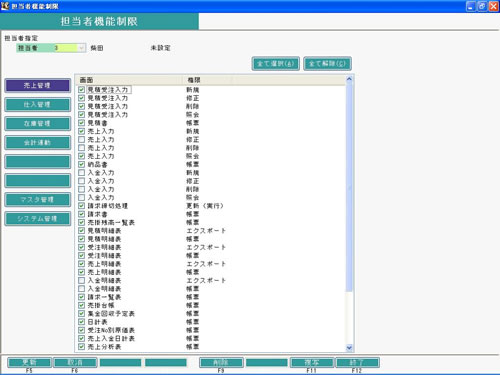Viewport: 500px width, 375px height.
Task: Click the 柴田 staff name text
Action: [x=97, y=48]
